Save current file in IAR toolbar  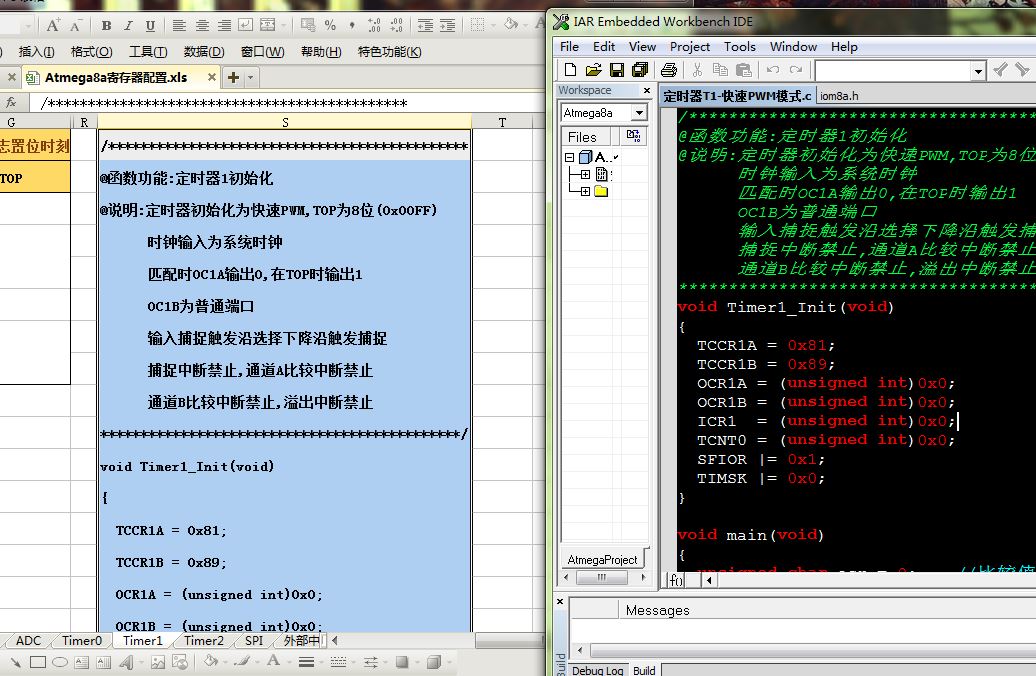coord(616,69)
